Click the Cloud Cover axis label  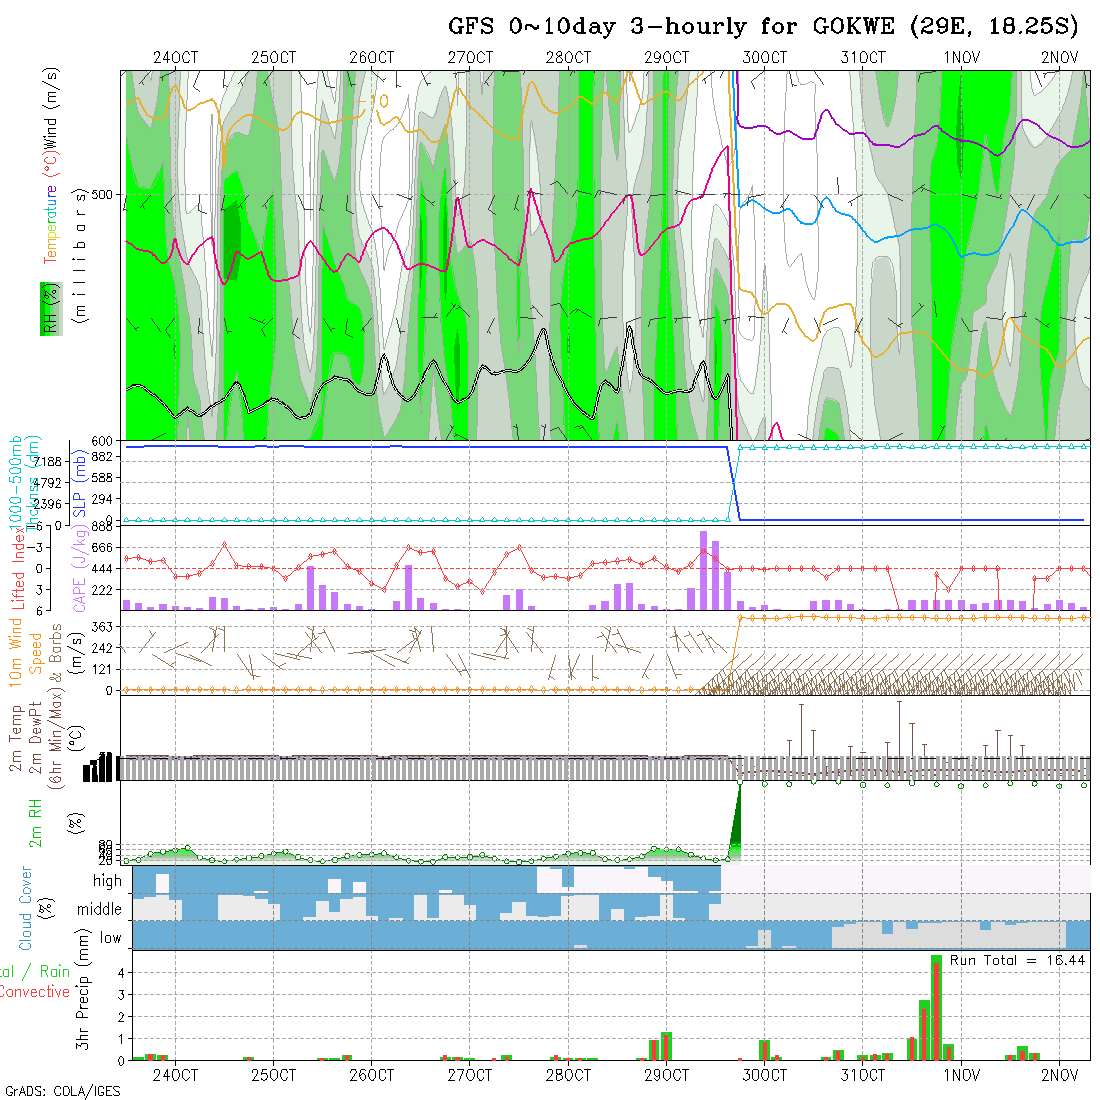tap(26, 908)
